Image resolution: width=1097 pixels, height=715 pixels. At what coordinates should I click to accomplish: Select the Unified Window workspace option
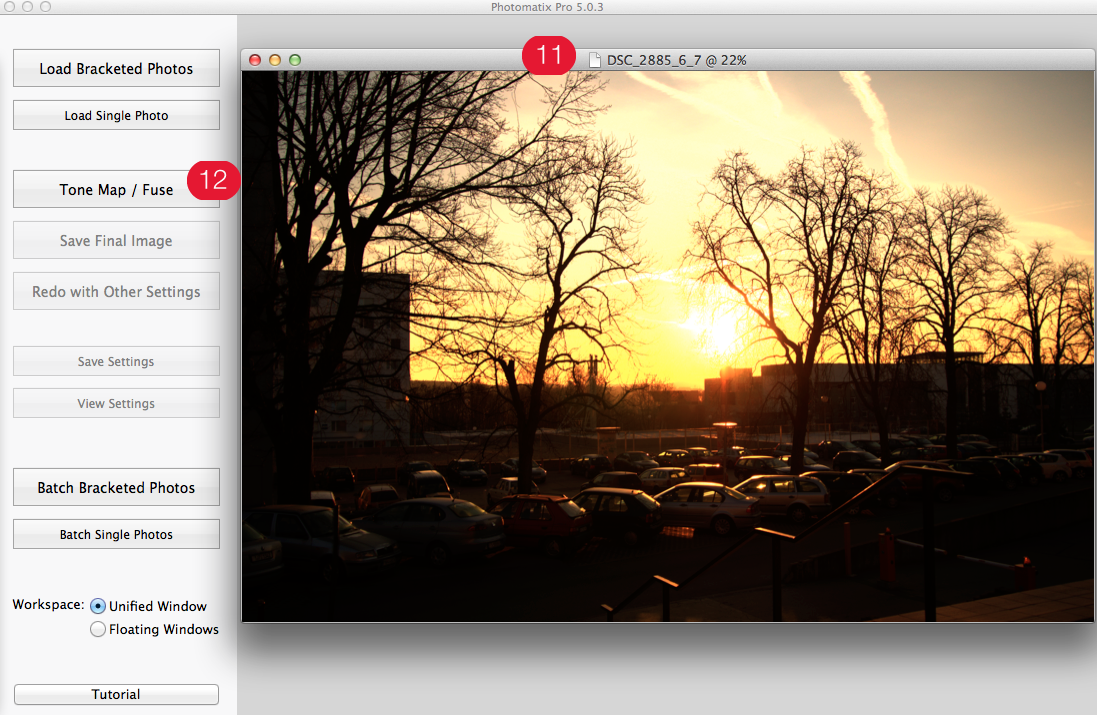point(98,606)
